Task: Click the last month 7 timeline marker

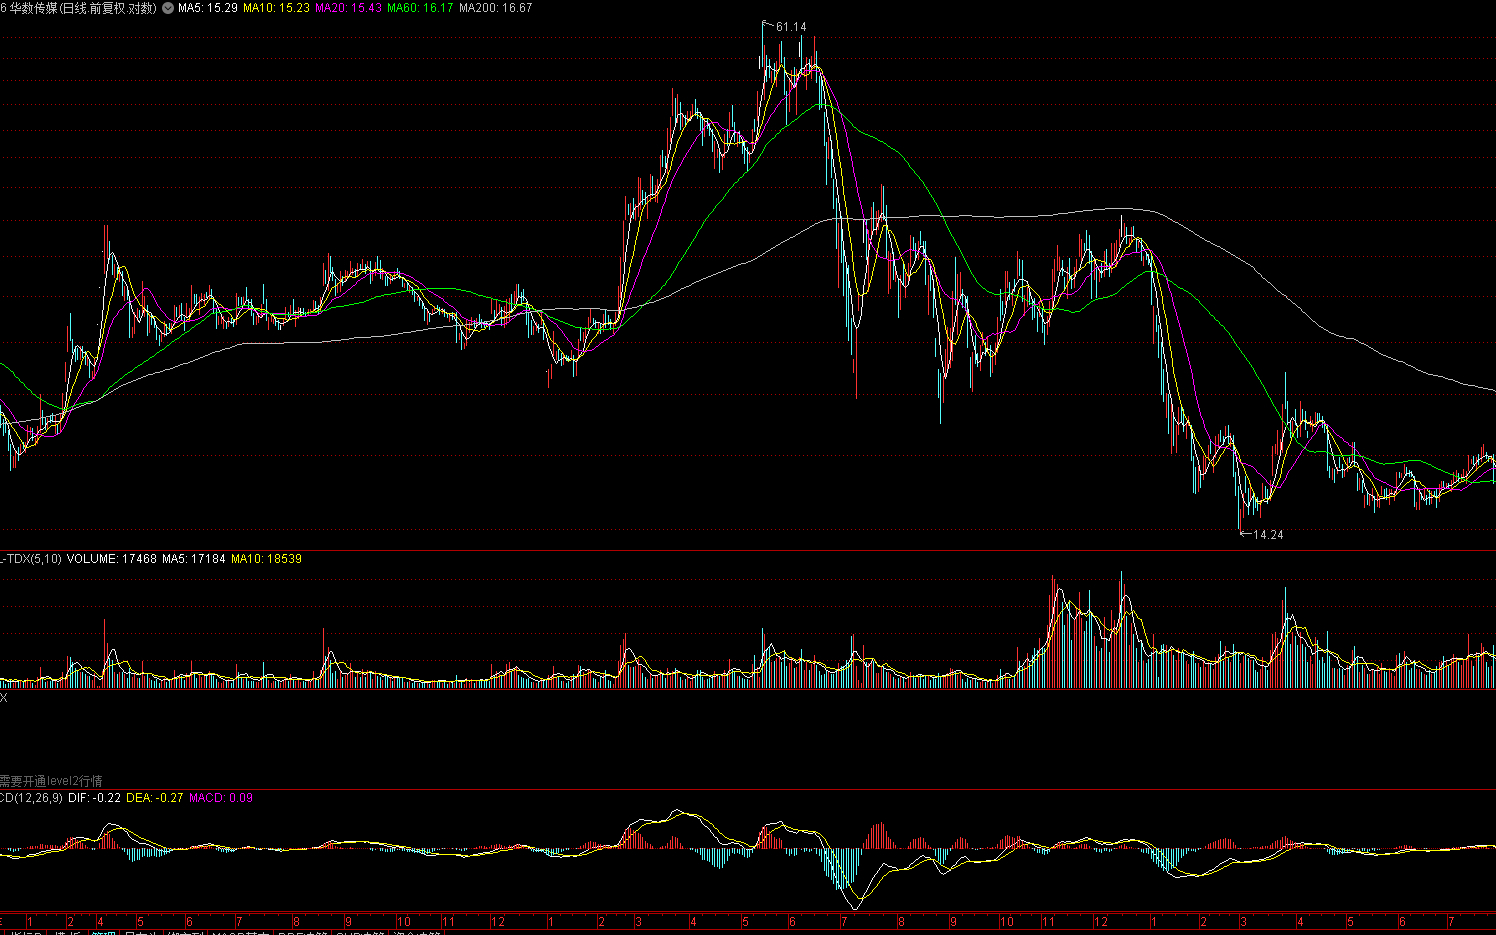Action: (x=1450, y=922)
